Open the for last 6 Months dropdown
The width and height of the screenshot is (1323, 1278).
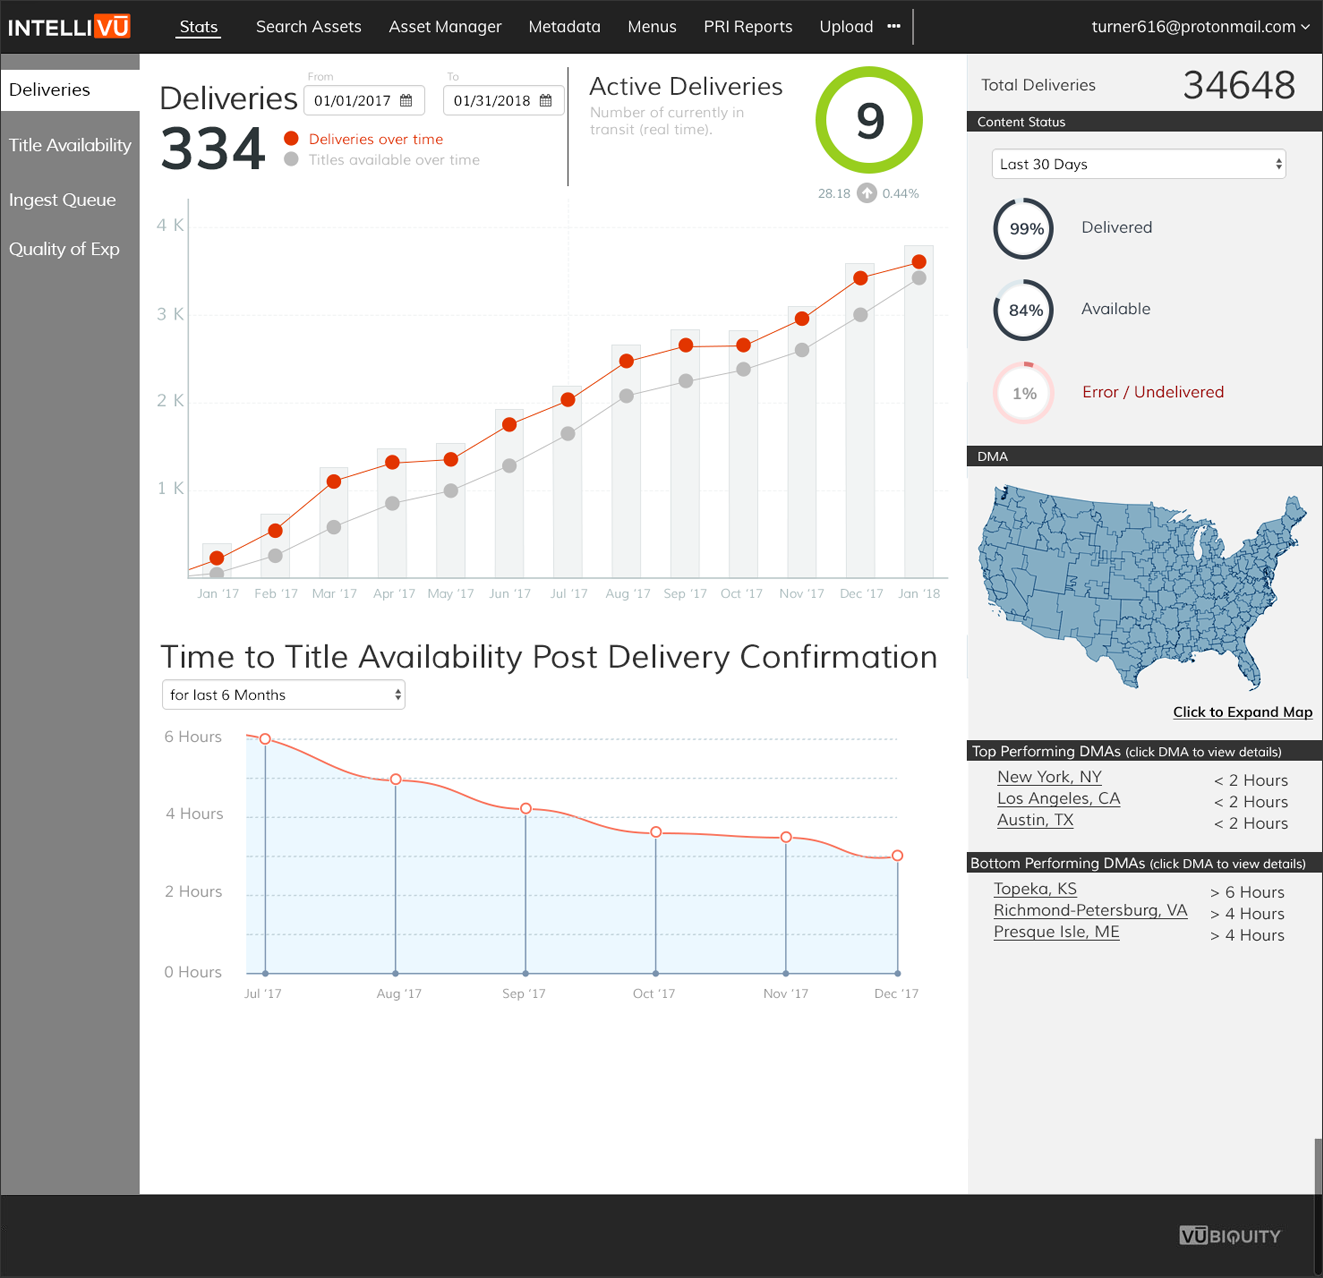tap(283, 695)
